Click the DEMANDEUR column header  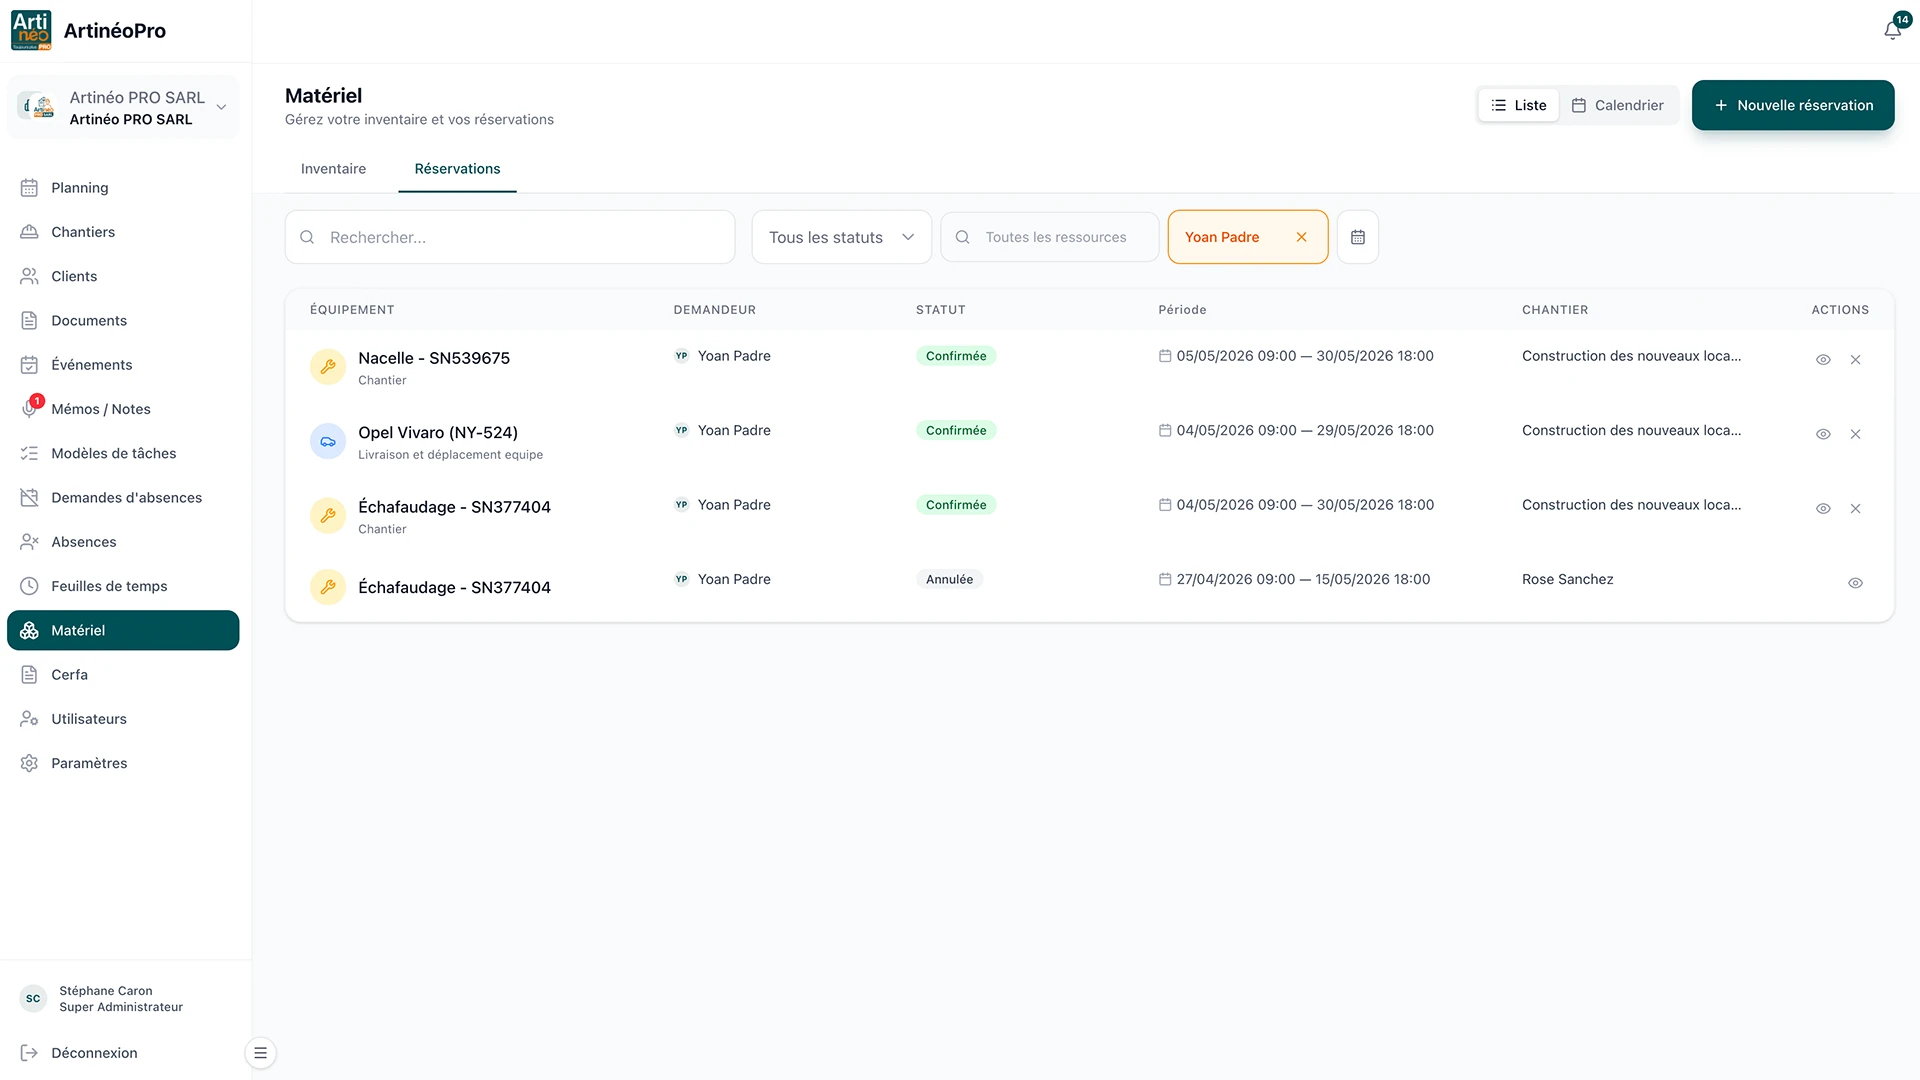(x=714, y=310)
